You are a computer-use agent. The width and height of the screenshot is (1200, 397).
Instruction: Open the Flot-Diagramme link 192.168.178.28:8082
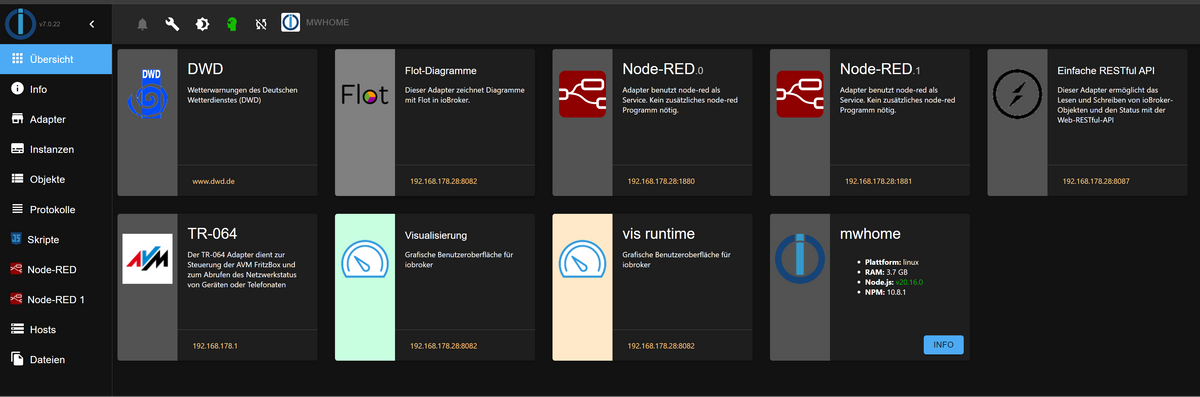click(x=443, y=182)
